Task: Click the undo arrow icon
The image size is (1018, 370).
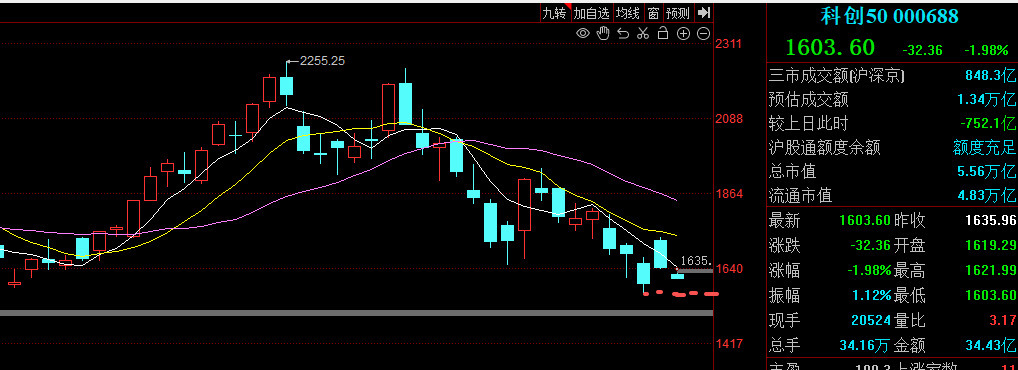Action: pyautogui.click(x=623, y=33)
